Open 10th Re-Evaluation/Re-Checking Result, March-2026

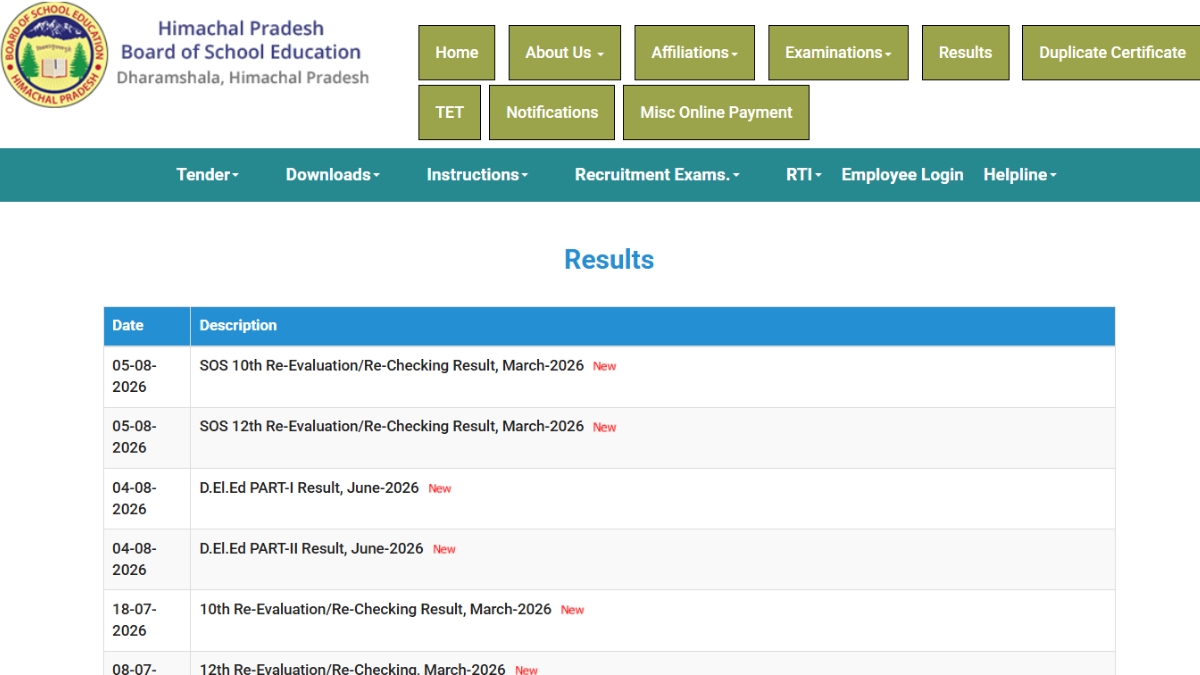coord(375,609)
